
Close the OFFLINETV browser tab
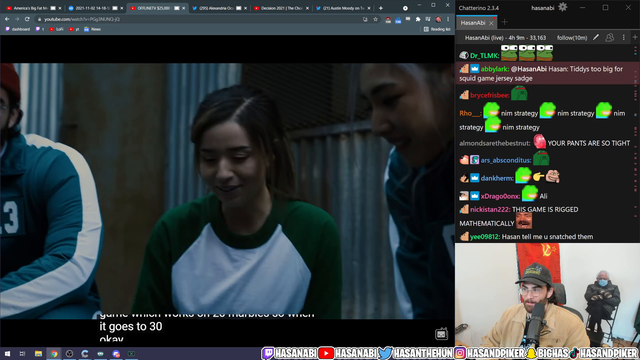(x=183, y=8)
